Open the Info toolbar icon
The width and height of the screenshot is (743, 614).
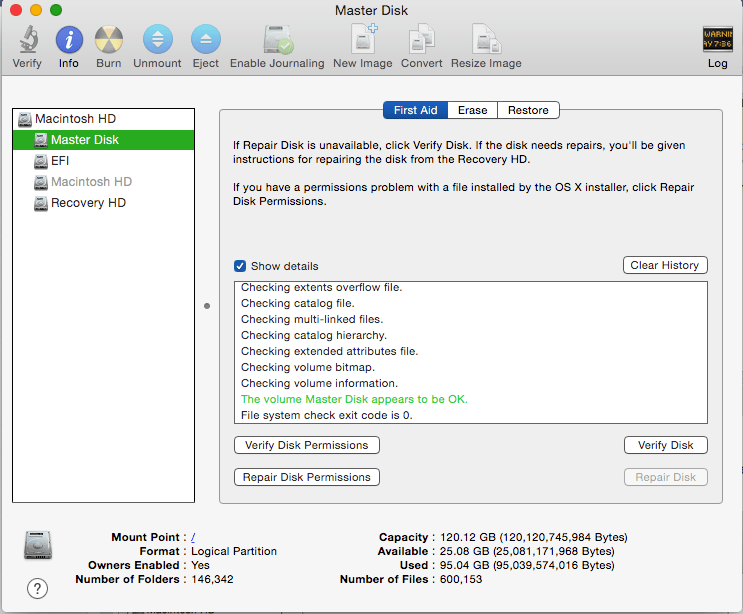pos(69,39)
